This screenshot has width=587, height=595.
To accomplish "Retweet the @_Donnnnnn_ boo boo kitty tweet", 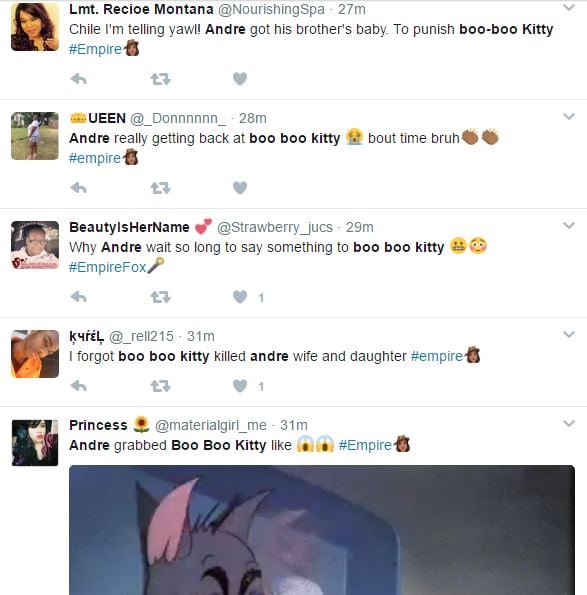I will (161, 188).
